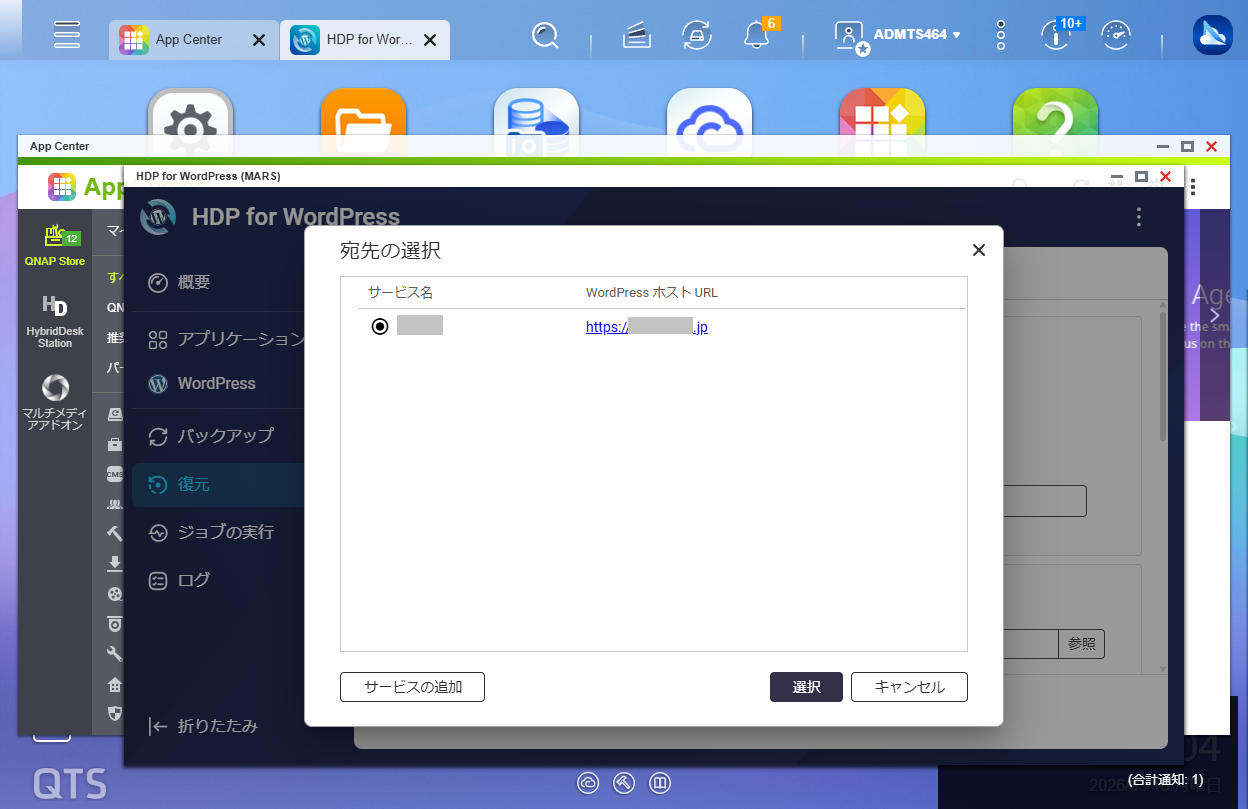Click the 選択 button
Screen dimensions: 1248x809
[x=806, y=687]
